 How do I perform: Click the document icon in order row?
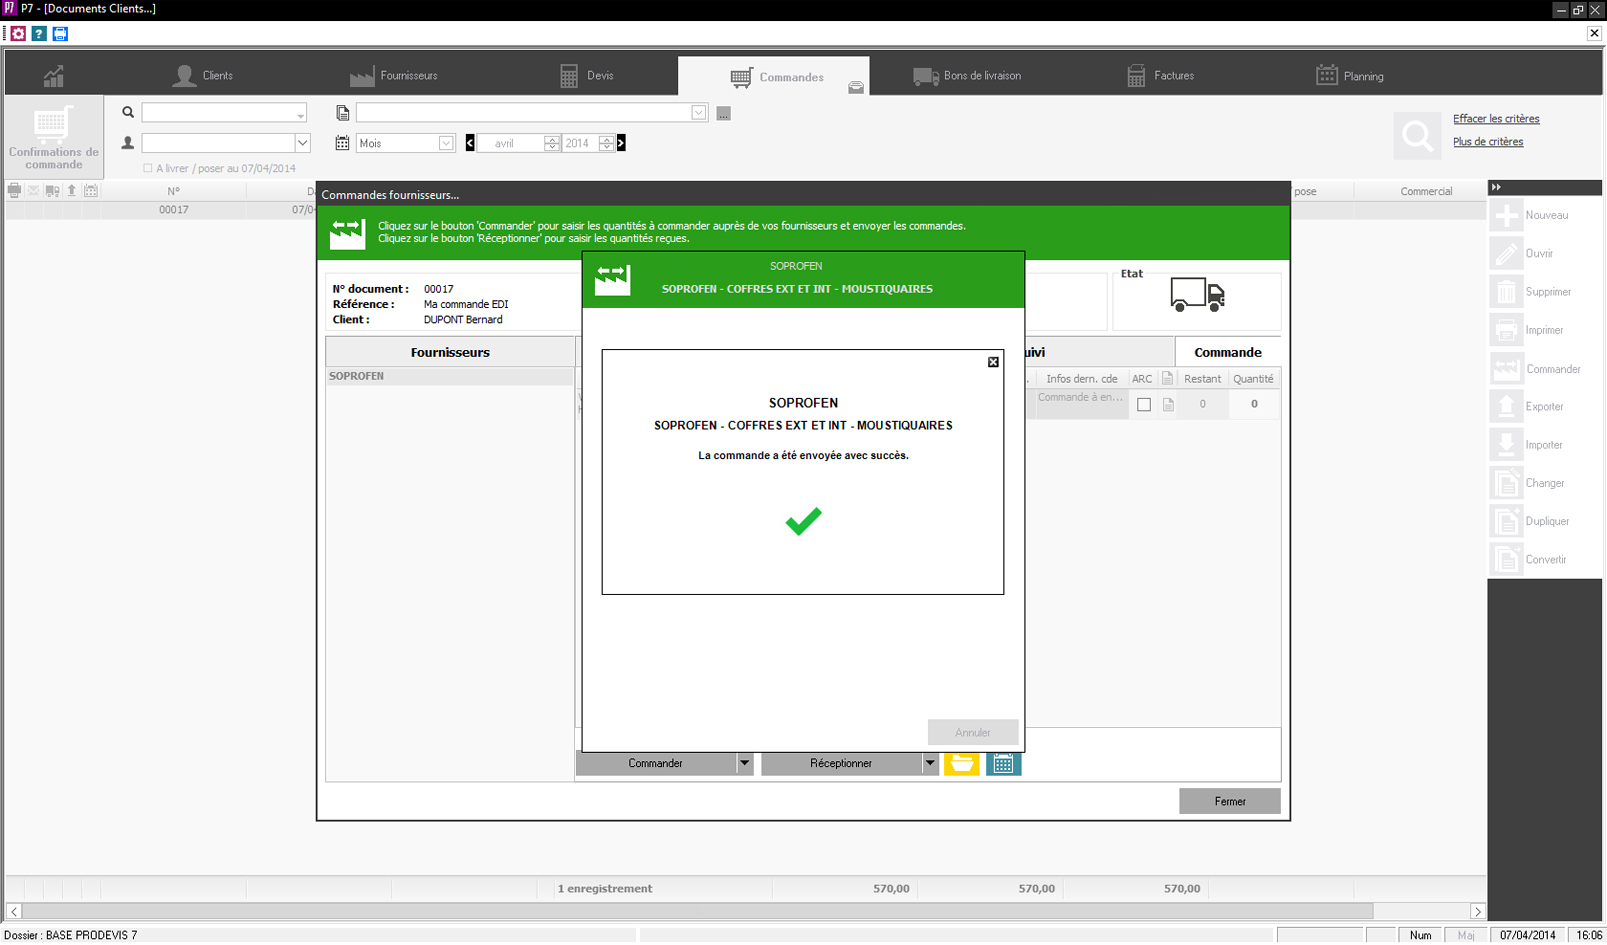pyautogui.click(x=1168, y=405)
